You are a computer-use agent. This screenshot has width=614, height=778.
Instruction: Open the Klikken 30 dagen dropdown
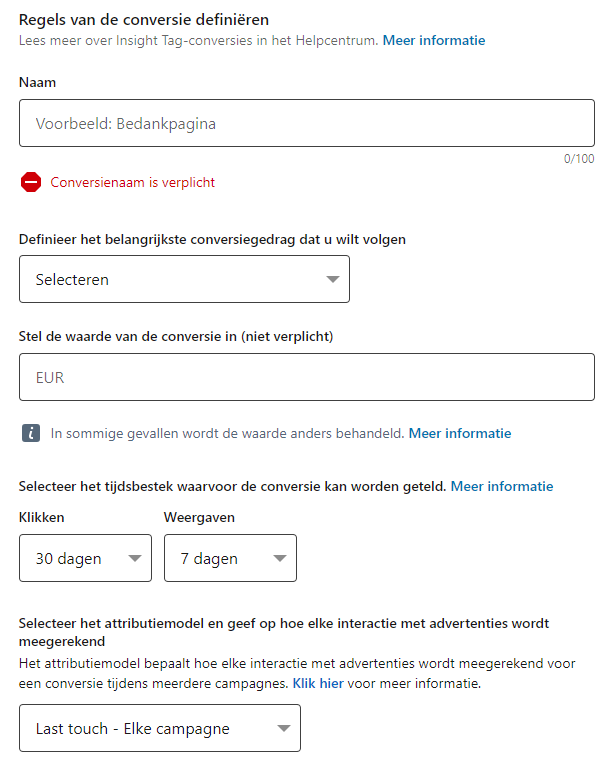(x=85, y=558)
